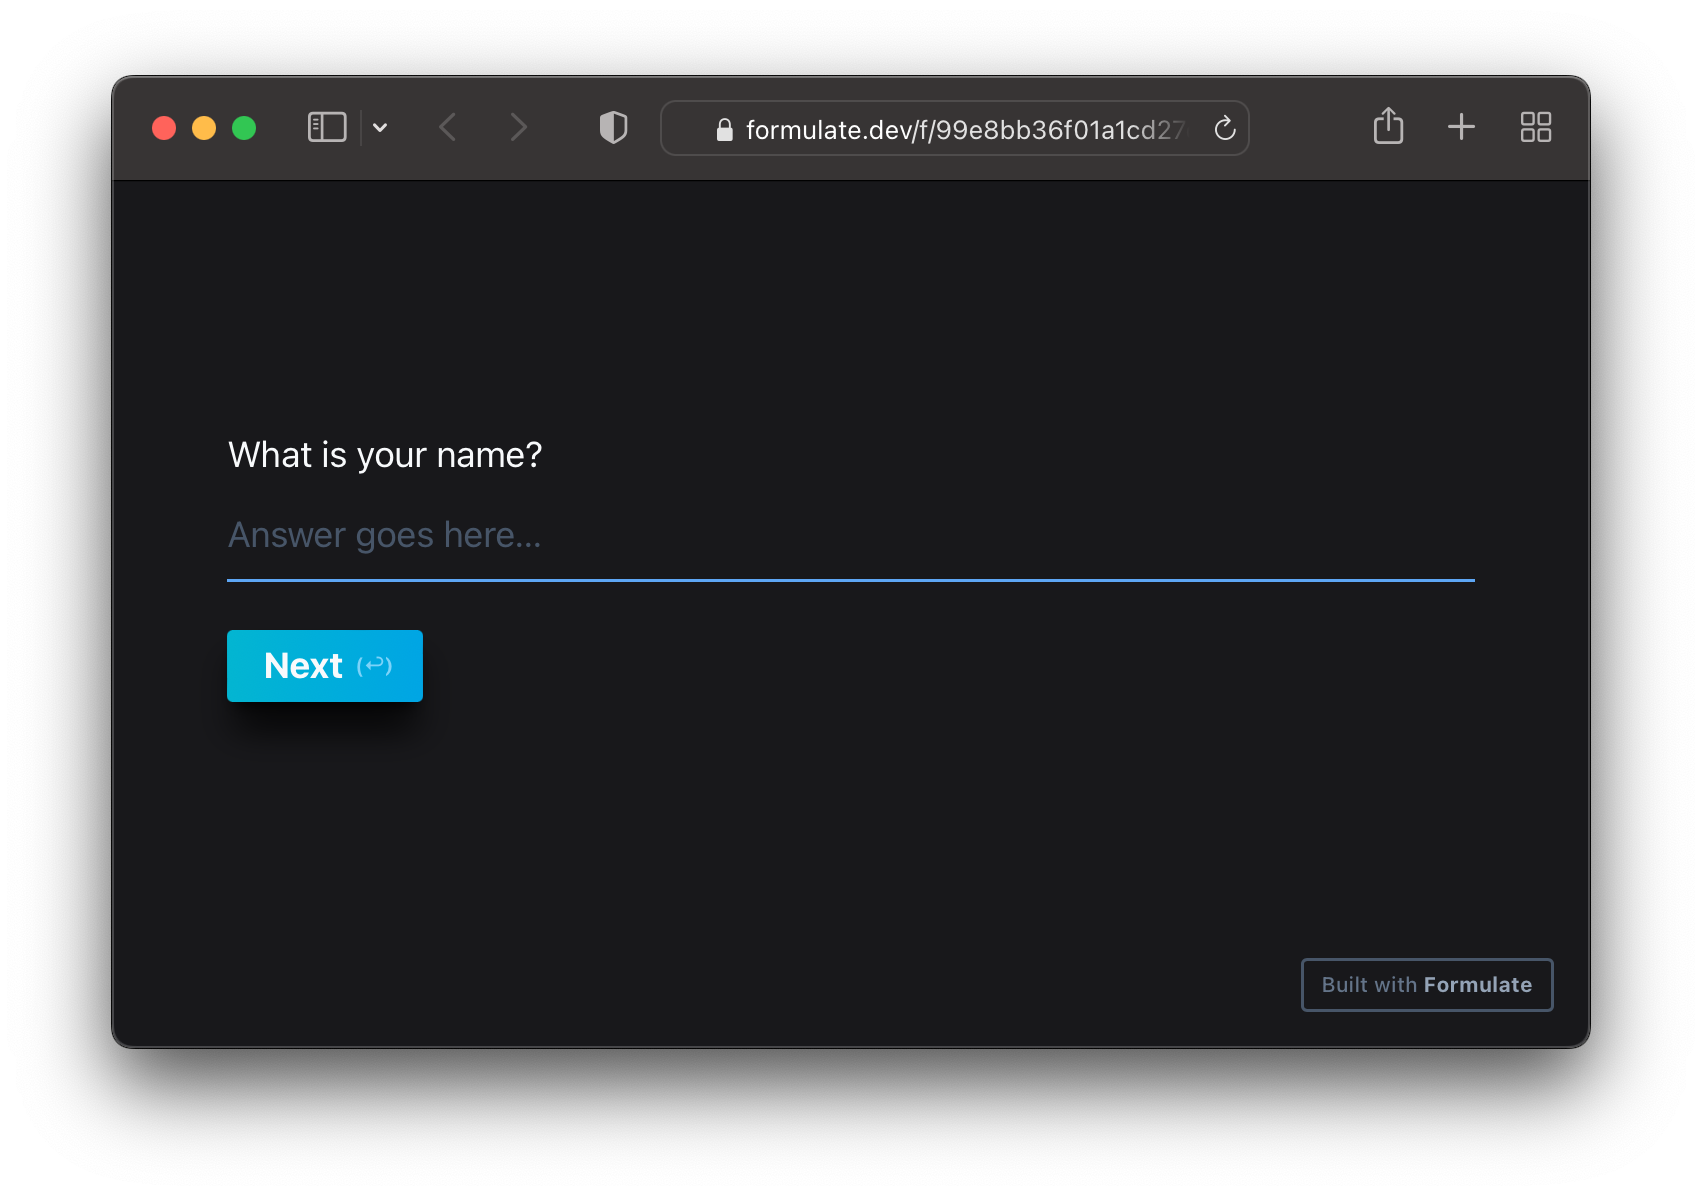This screenshot has height=1196, width=1702.
Task: Click the 'Answer goes here...' name field
Action: coord(850,536)
